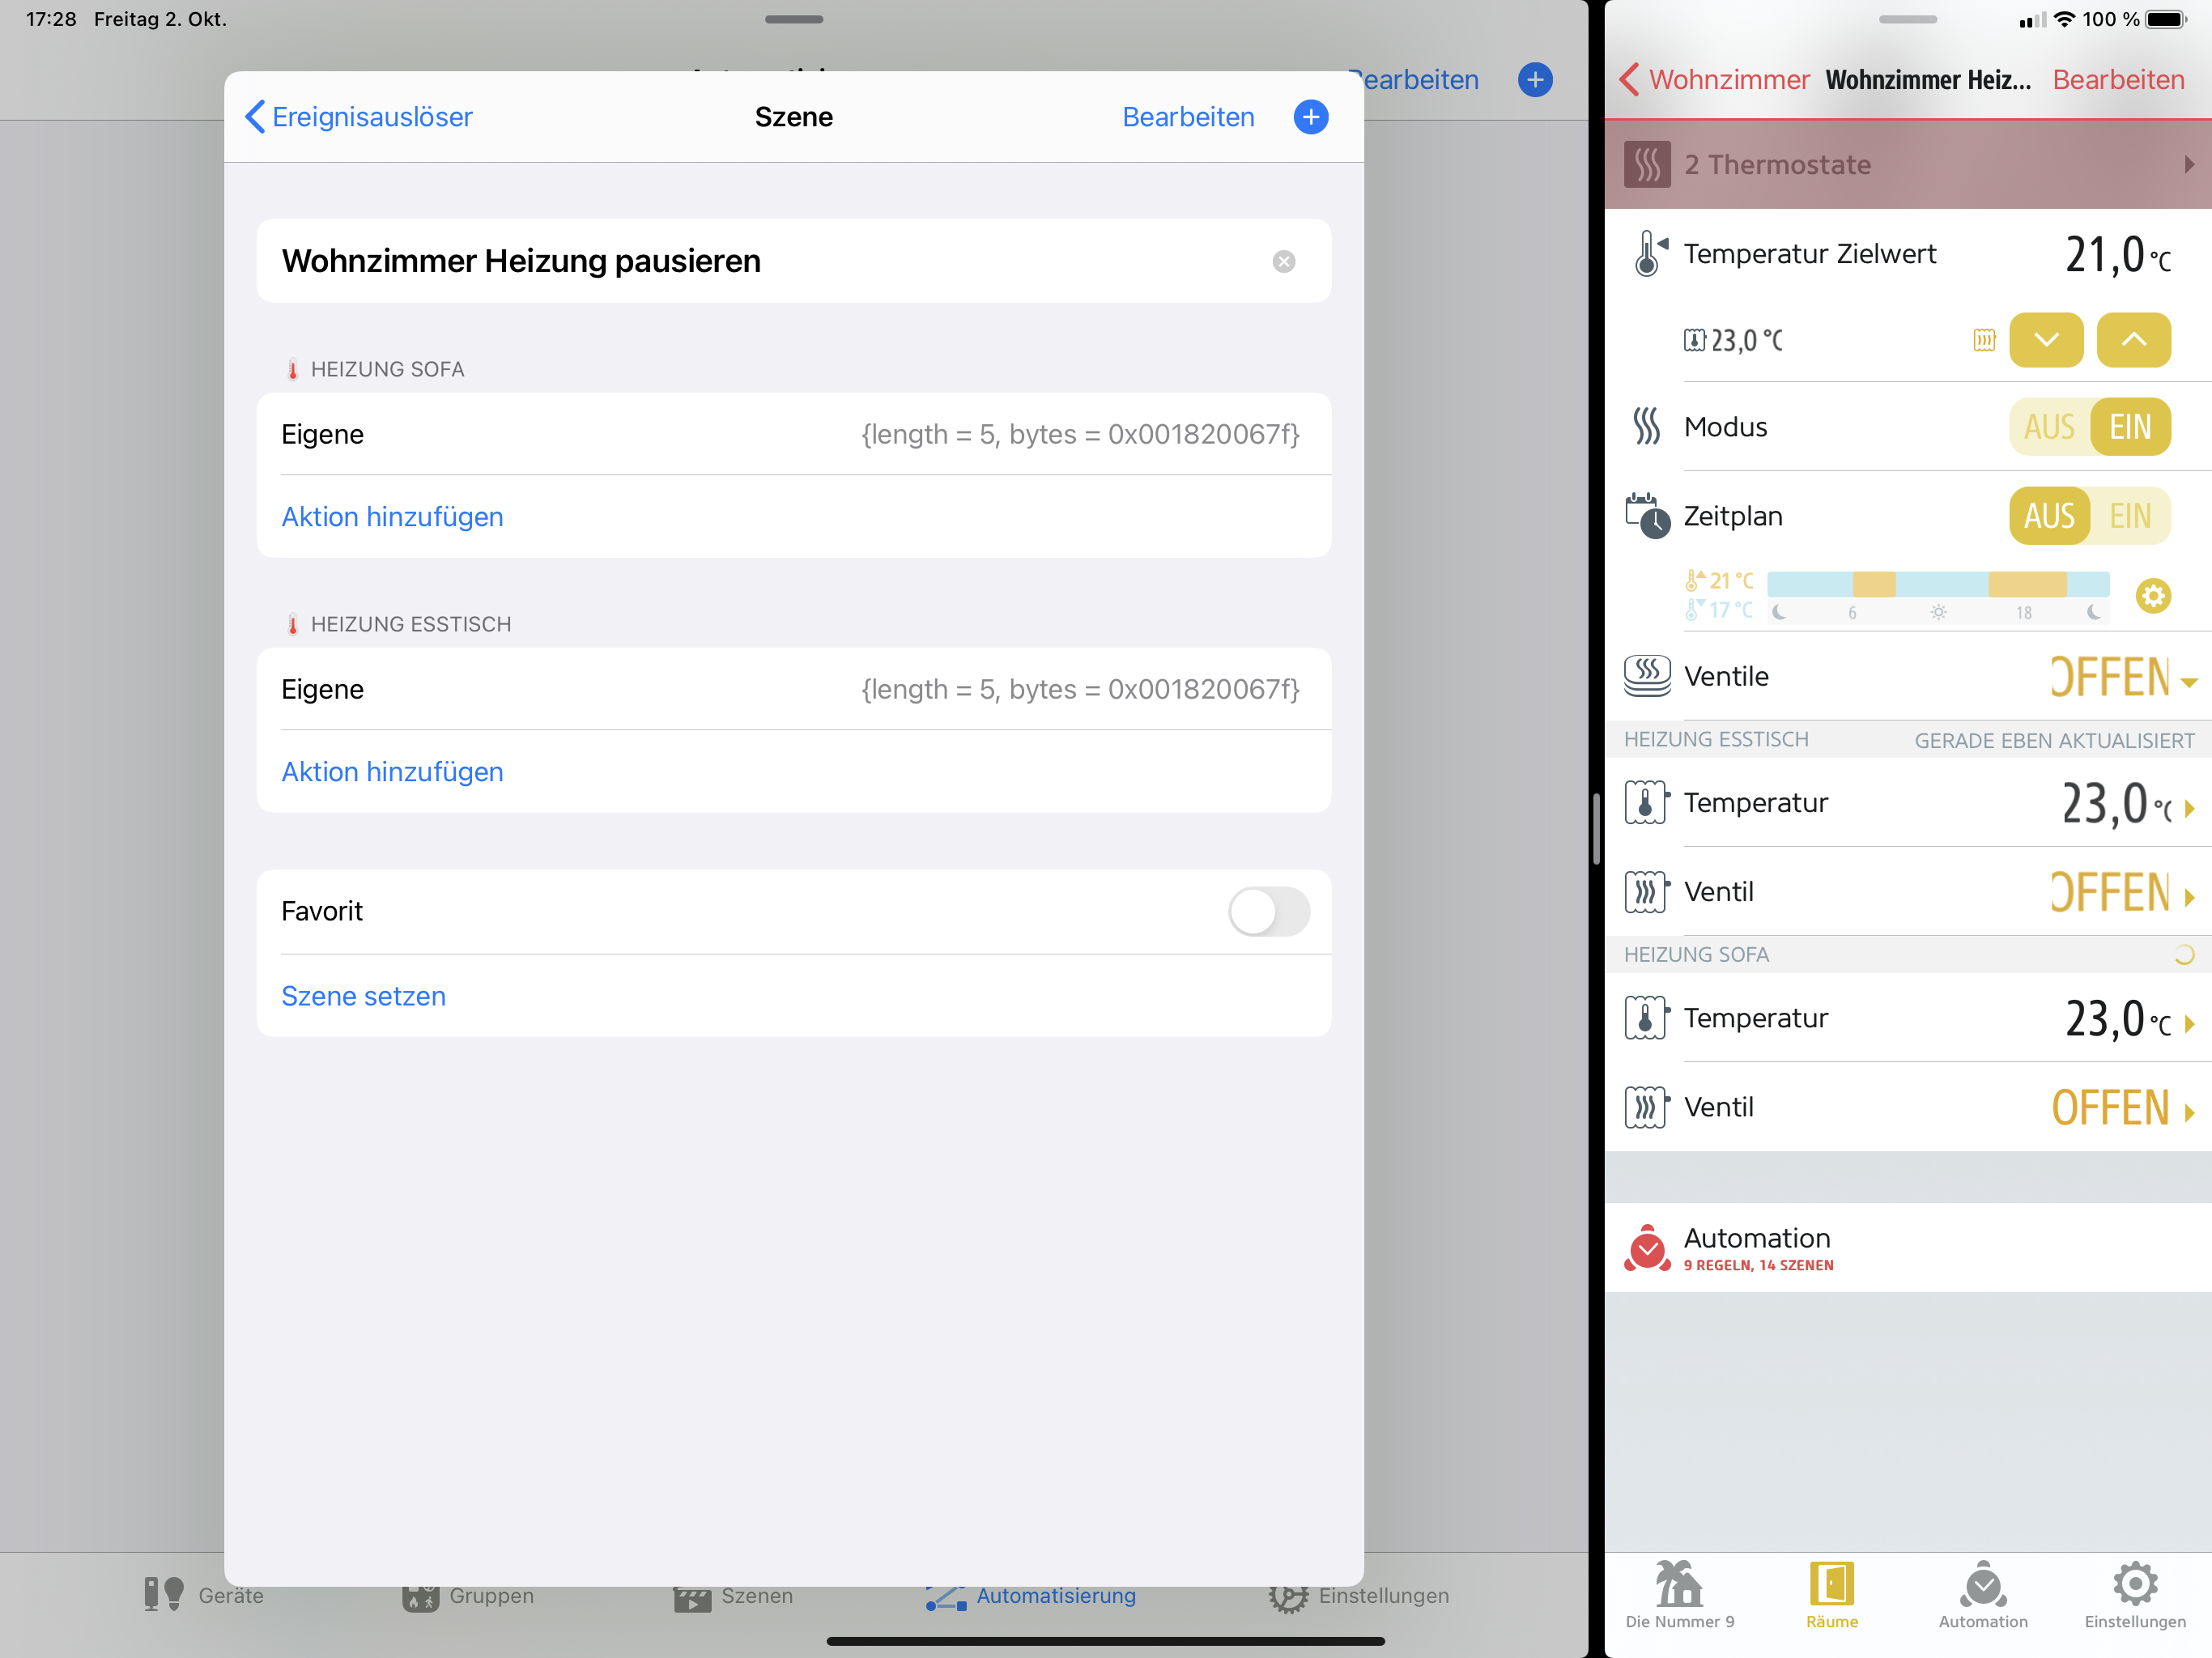This screenshot has height=1658, width=2212.
Task: Clear the scene name text field
Action: pos(1283,261)
